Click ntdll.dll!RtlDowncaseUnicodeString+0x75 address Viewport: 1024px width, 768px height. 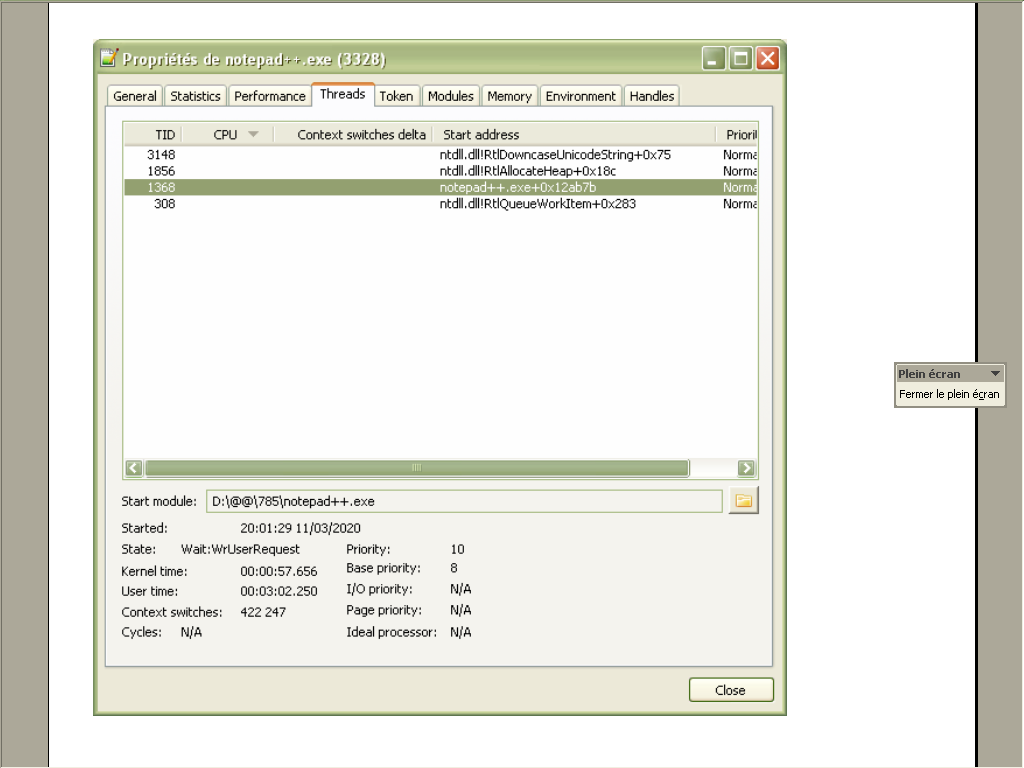(555, 155)
